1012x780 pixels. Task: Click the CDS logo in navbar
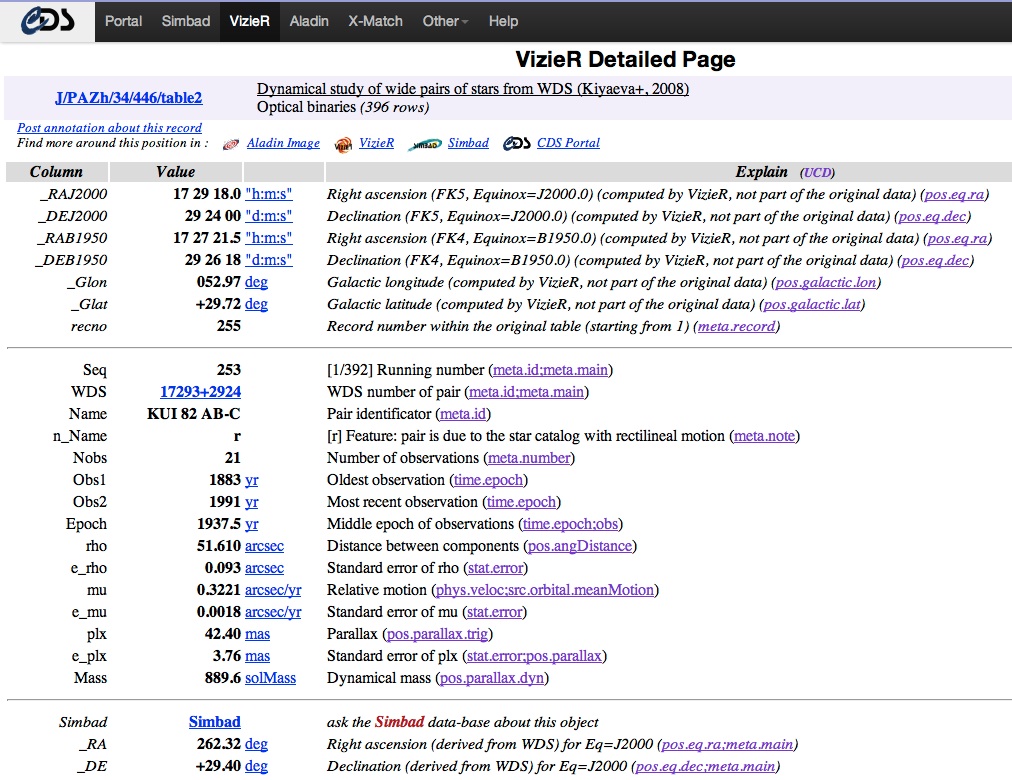click(x=47, y=21)
